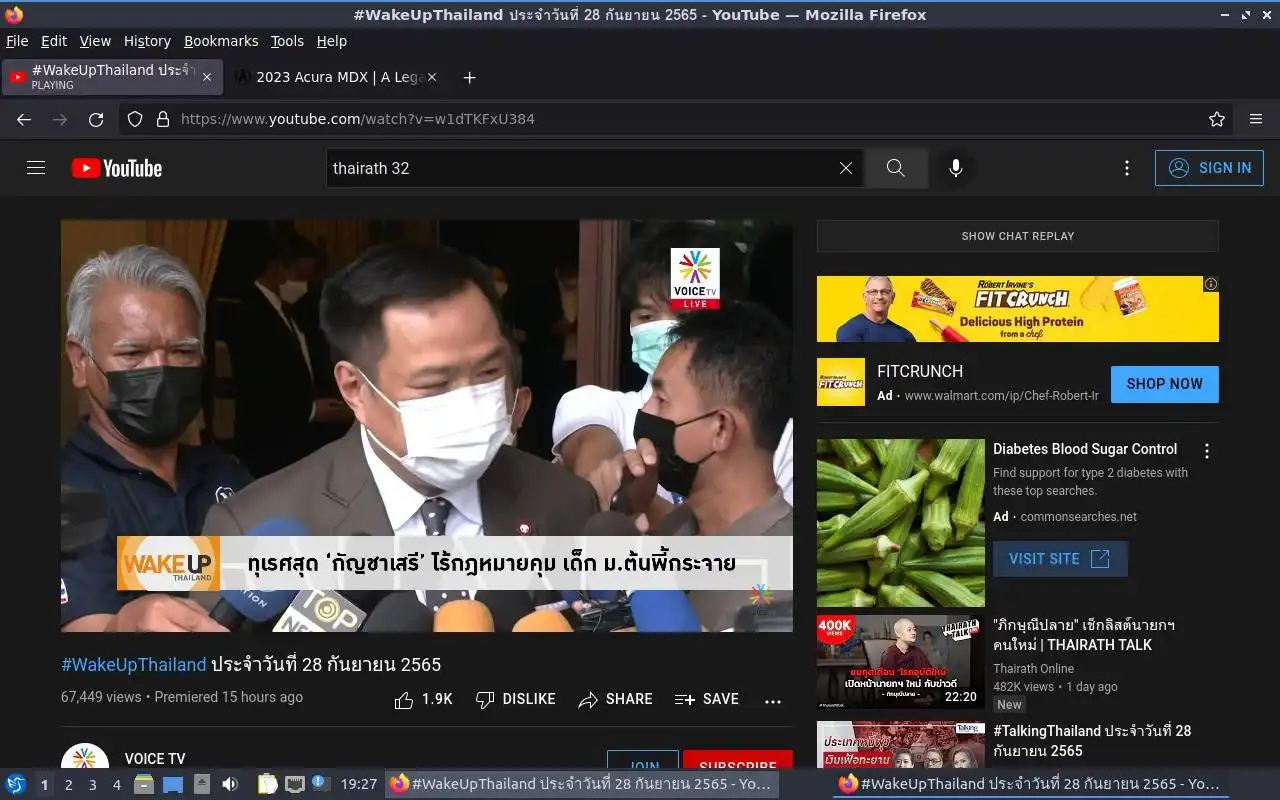
Task: Open FitCrunch ad info icon
Action: (x=1211, y=284)
